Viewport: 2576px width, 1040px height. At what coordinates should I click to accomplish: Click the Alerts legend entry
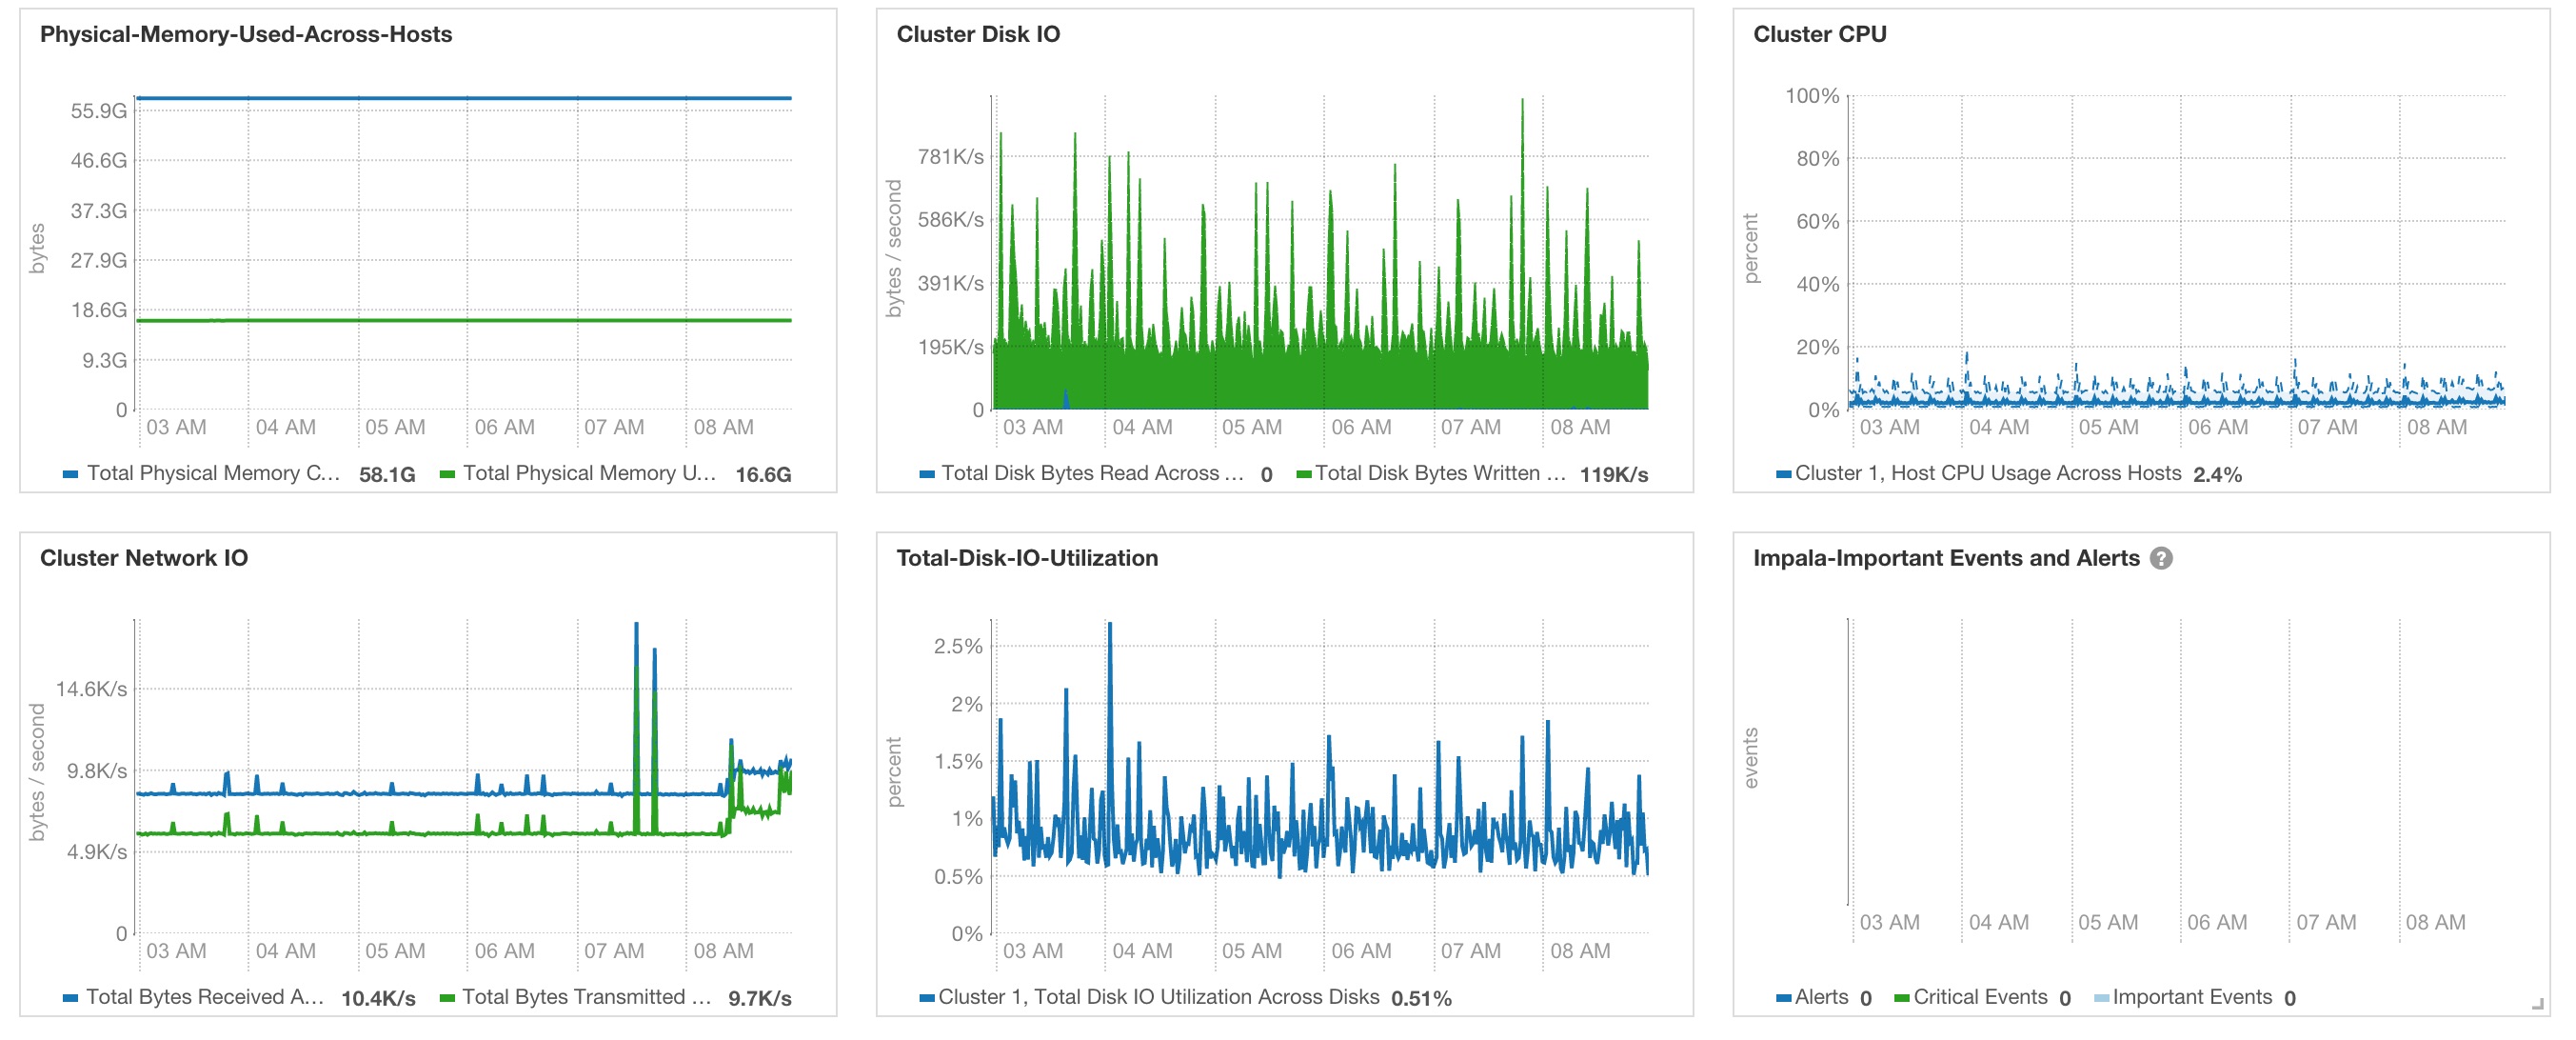(x=1820, y=997)
